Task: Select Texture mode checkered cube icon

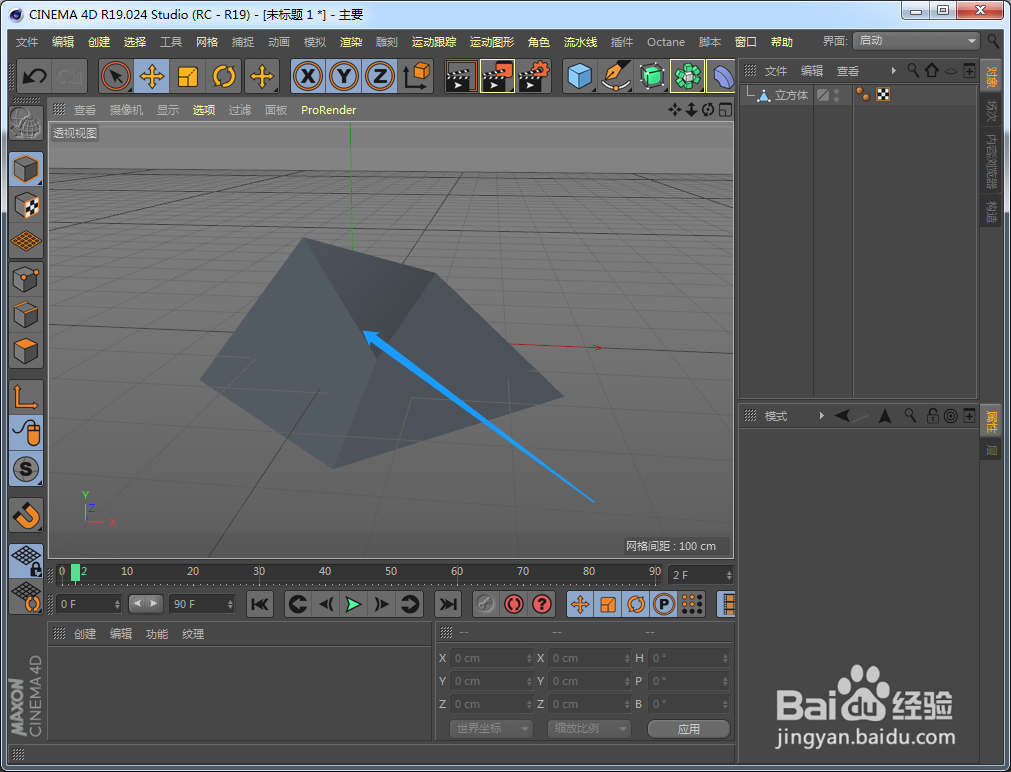Action: pyautogui.click(x=26, y=206)
